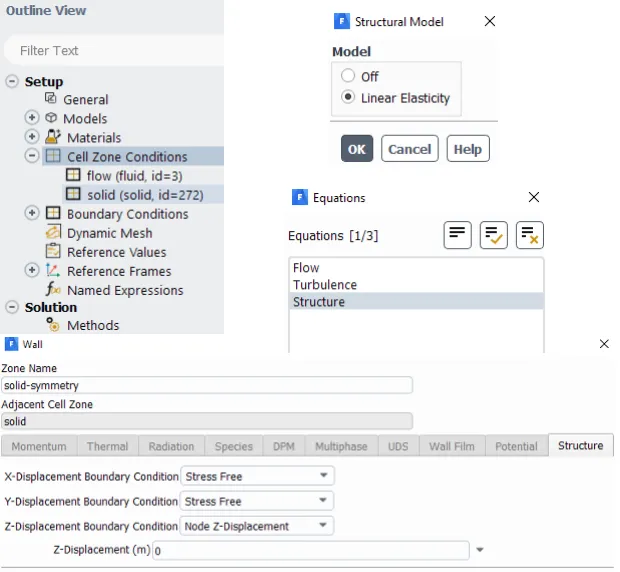Expand the Reference Frames node

pos(32,270)
